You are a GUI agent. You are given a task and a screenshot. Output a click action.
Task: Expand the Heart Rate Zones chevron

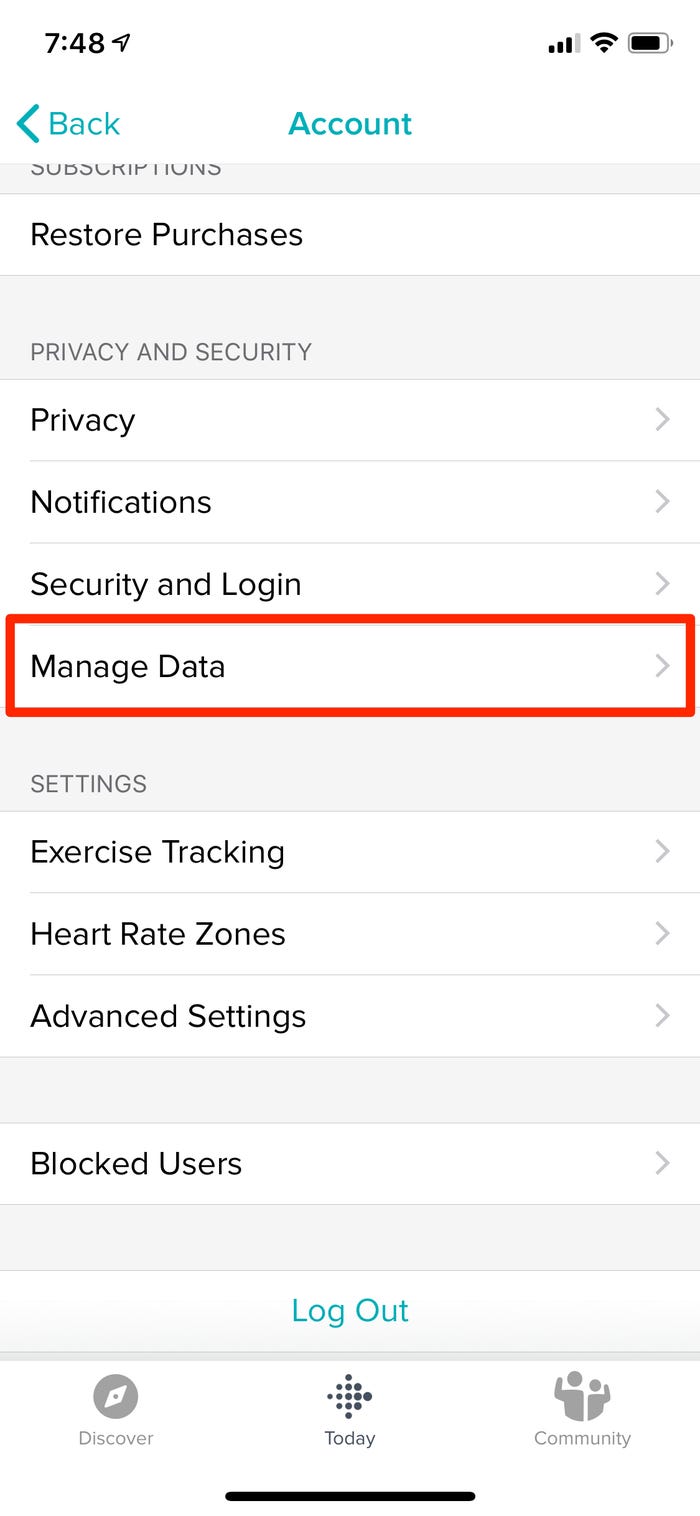pyautogui.click(x=661, y=934)
